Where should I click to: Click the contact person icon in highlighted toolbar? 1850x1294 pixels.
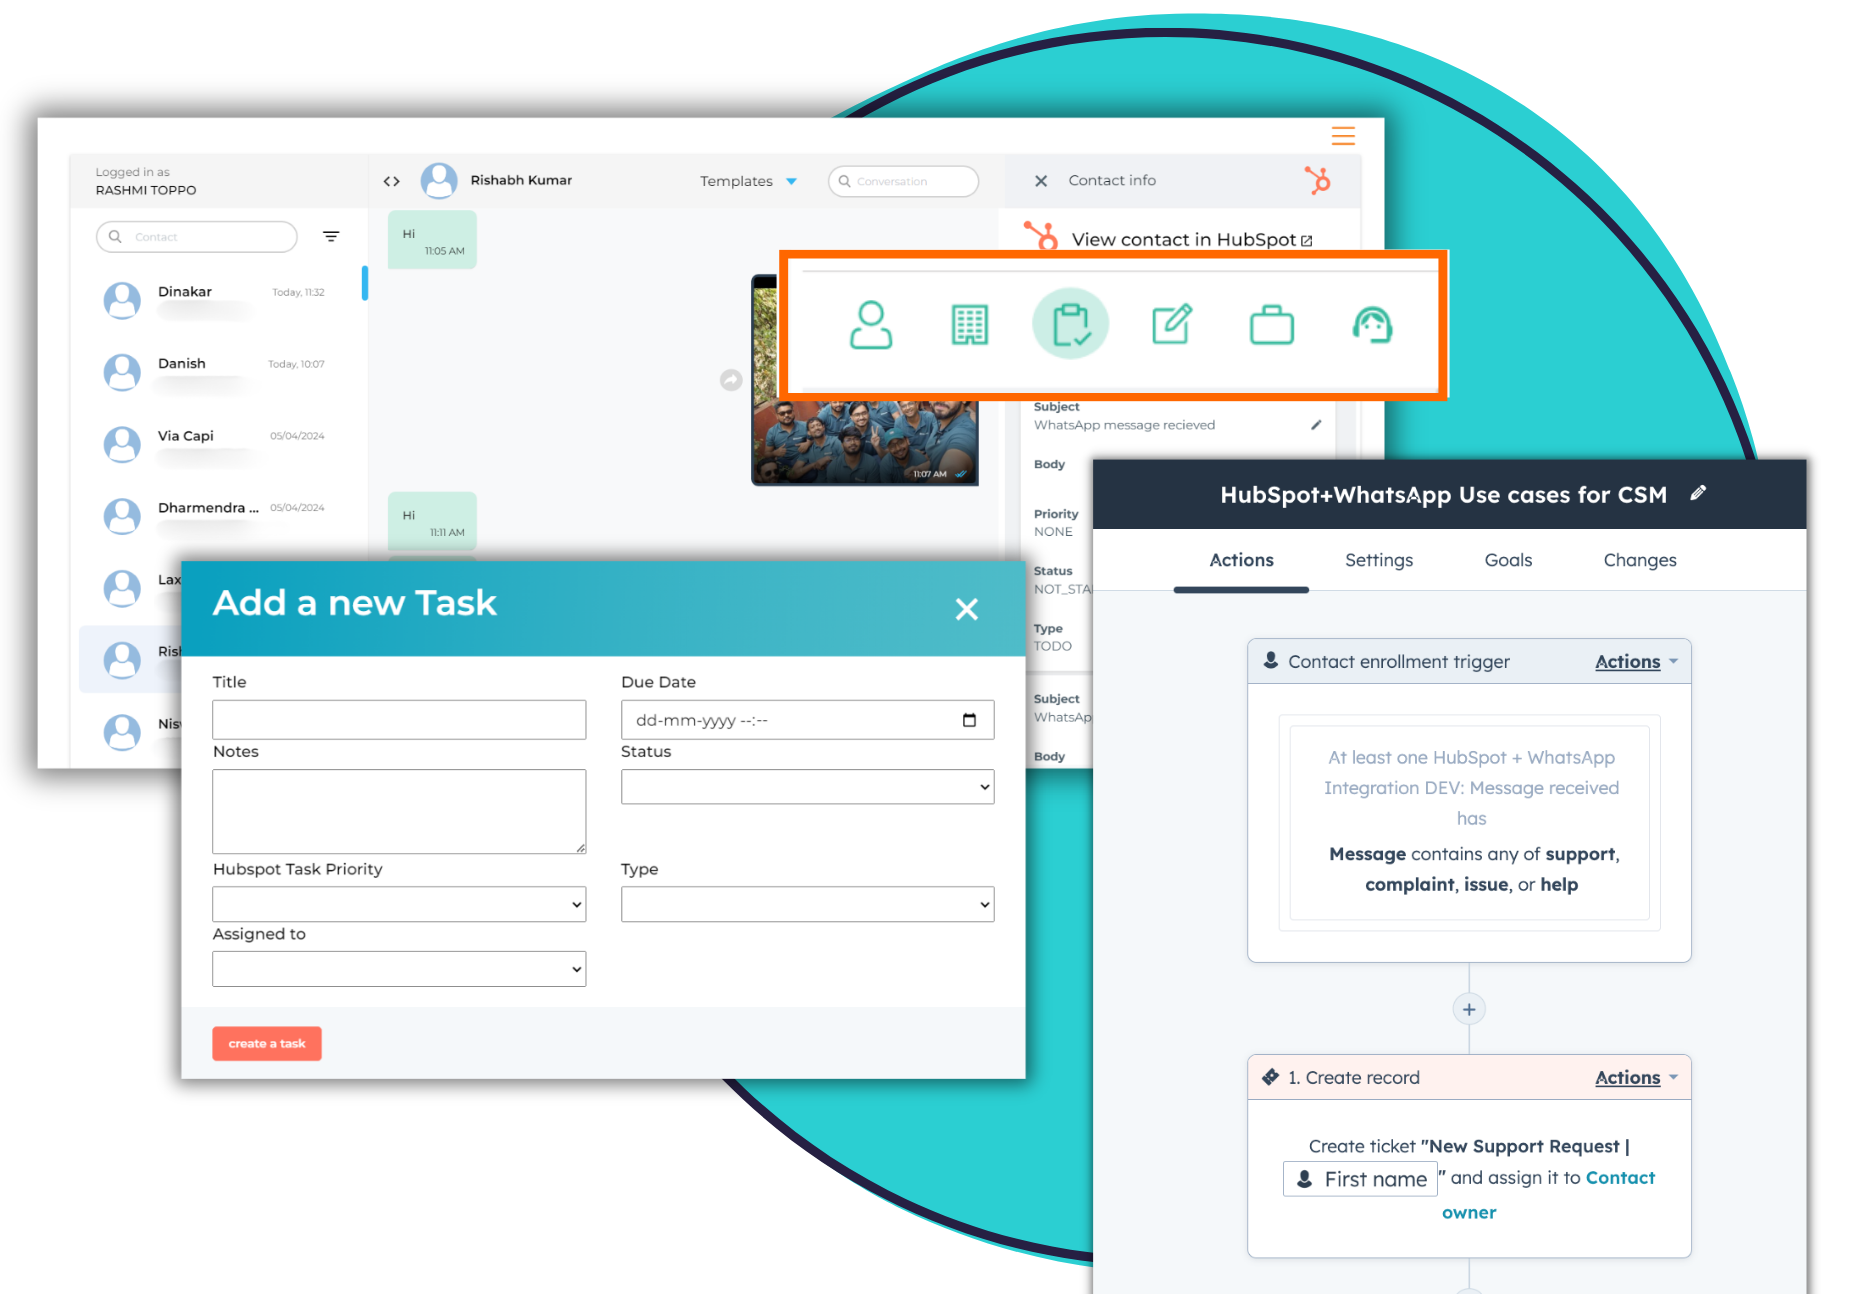pos(870,325)
